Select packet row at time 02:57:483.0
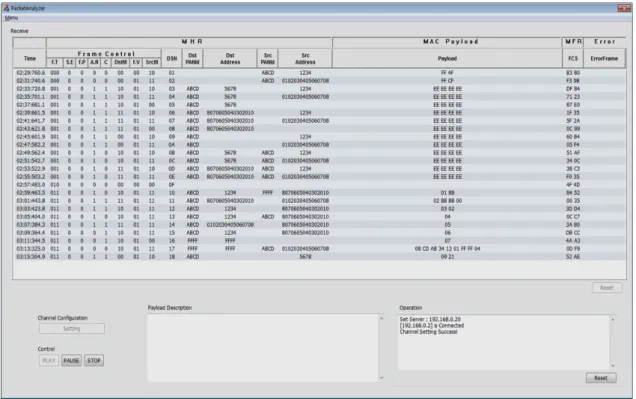 319,184
